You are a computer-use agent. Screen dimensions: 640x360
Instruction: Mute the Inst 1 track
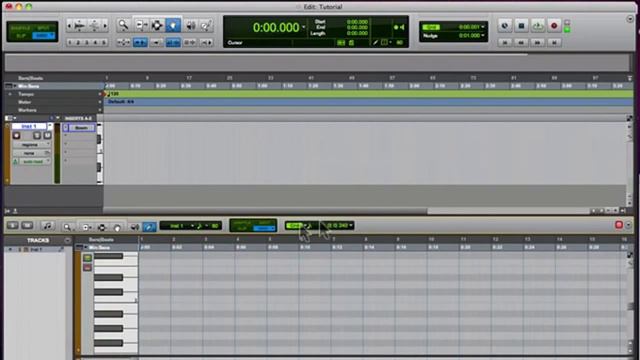[47, 136]
